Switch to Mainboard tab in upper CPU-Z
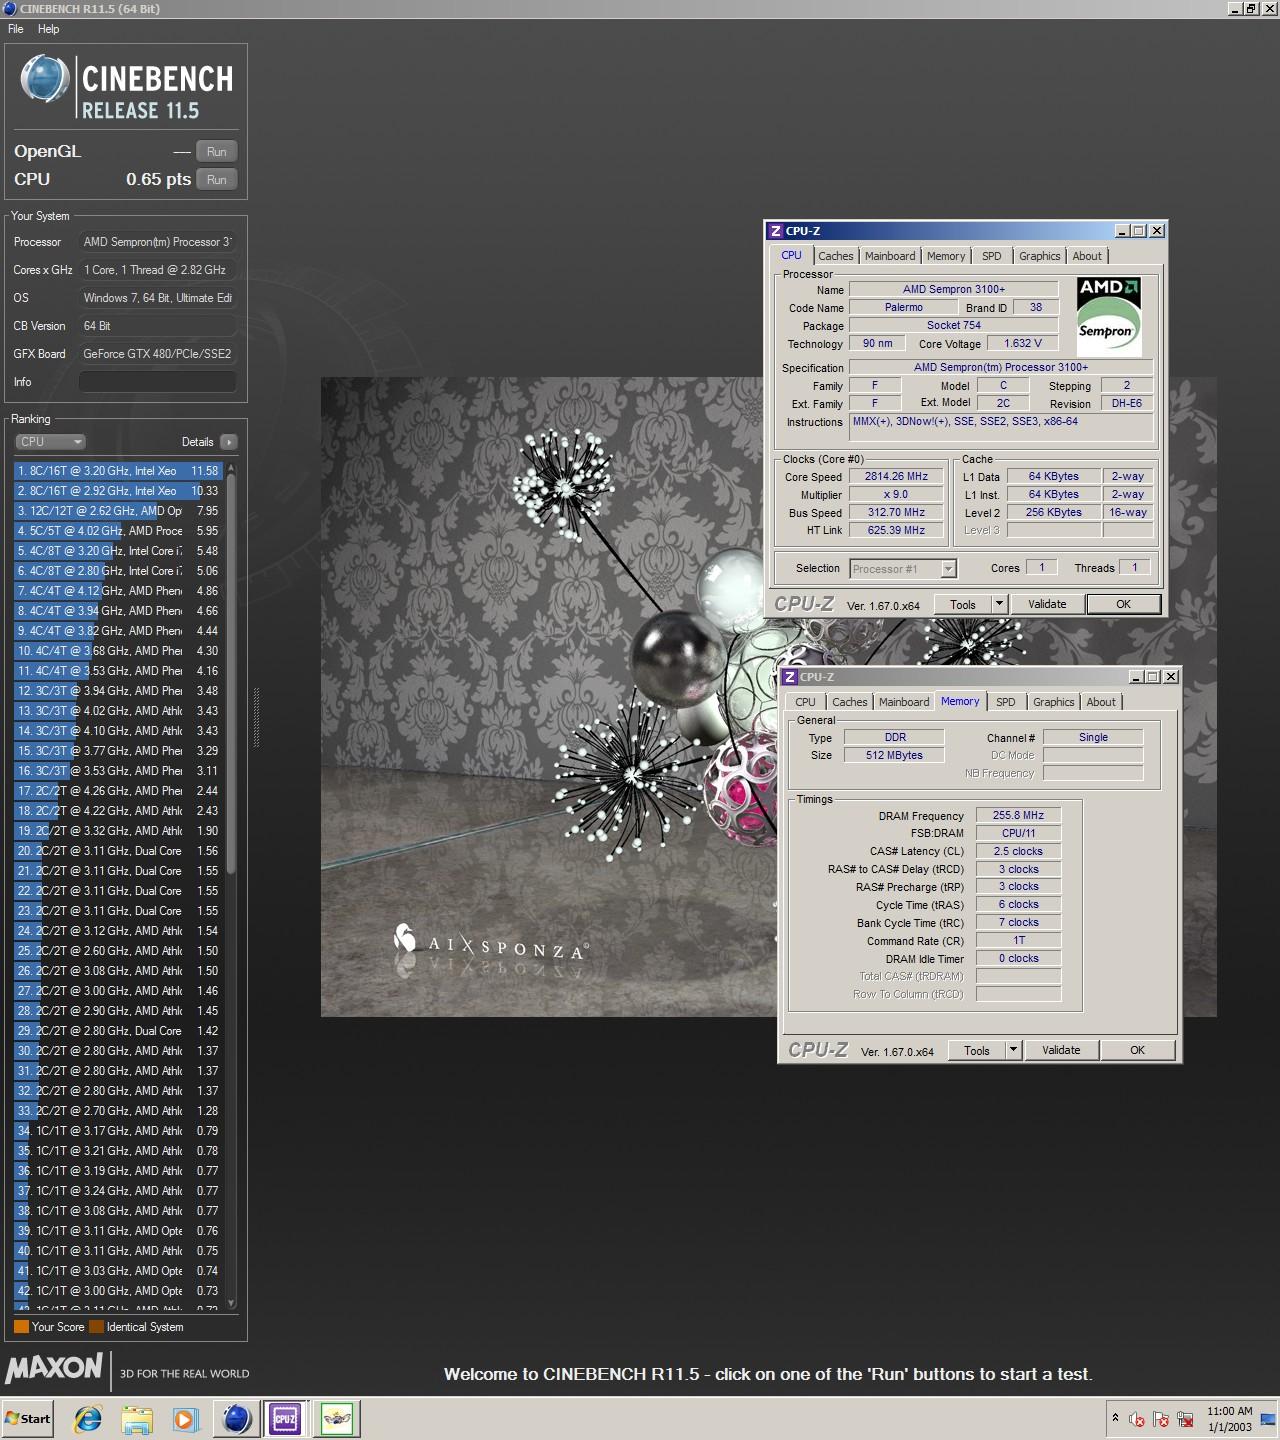1280x1440 pixels. [890, 256]
